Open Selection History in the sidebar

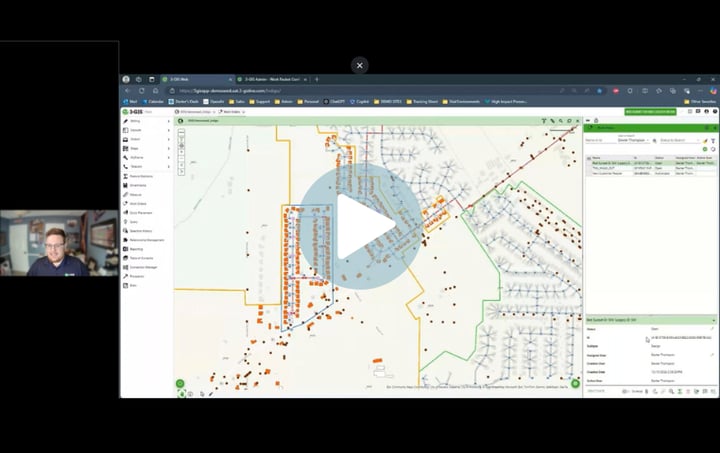coord(137,231)
